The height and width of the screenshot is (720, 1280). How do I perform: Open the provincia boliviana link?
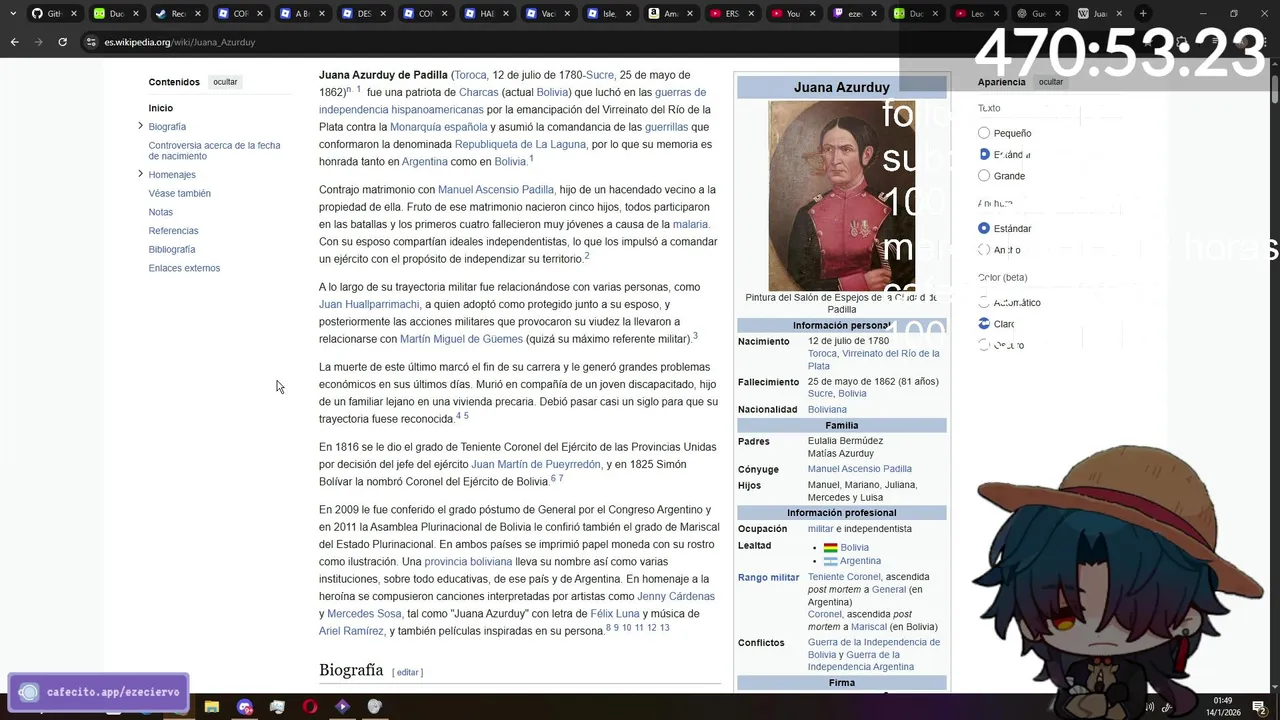click(x=468, y=562)
